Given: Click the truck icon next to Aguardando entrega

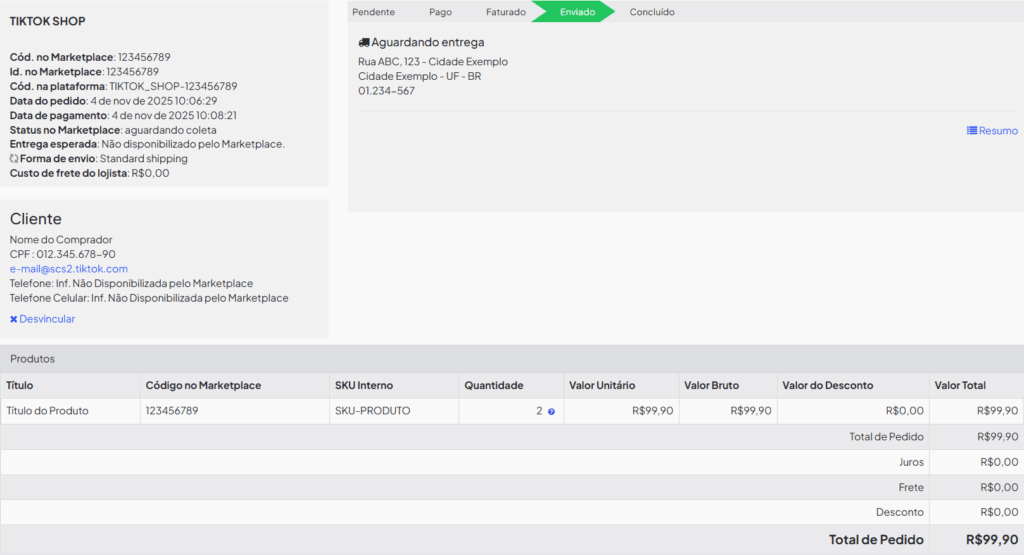Looking at the screenshot, I should click(364, 43).
